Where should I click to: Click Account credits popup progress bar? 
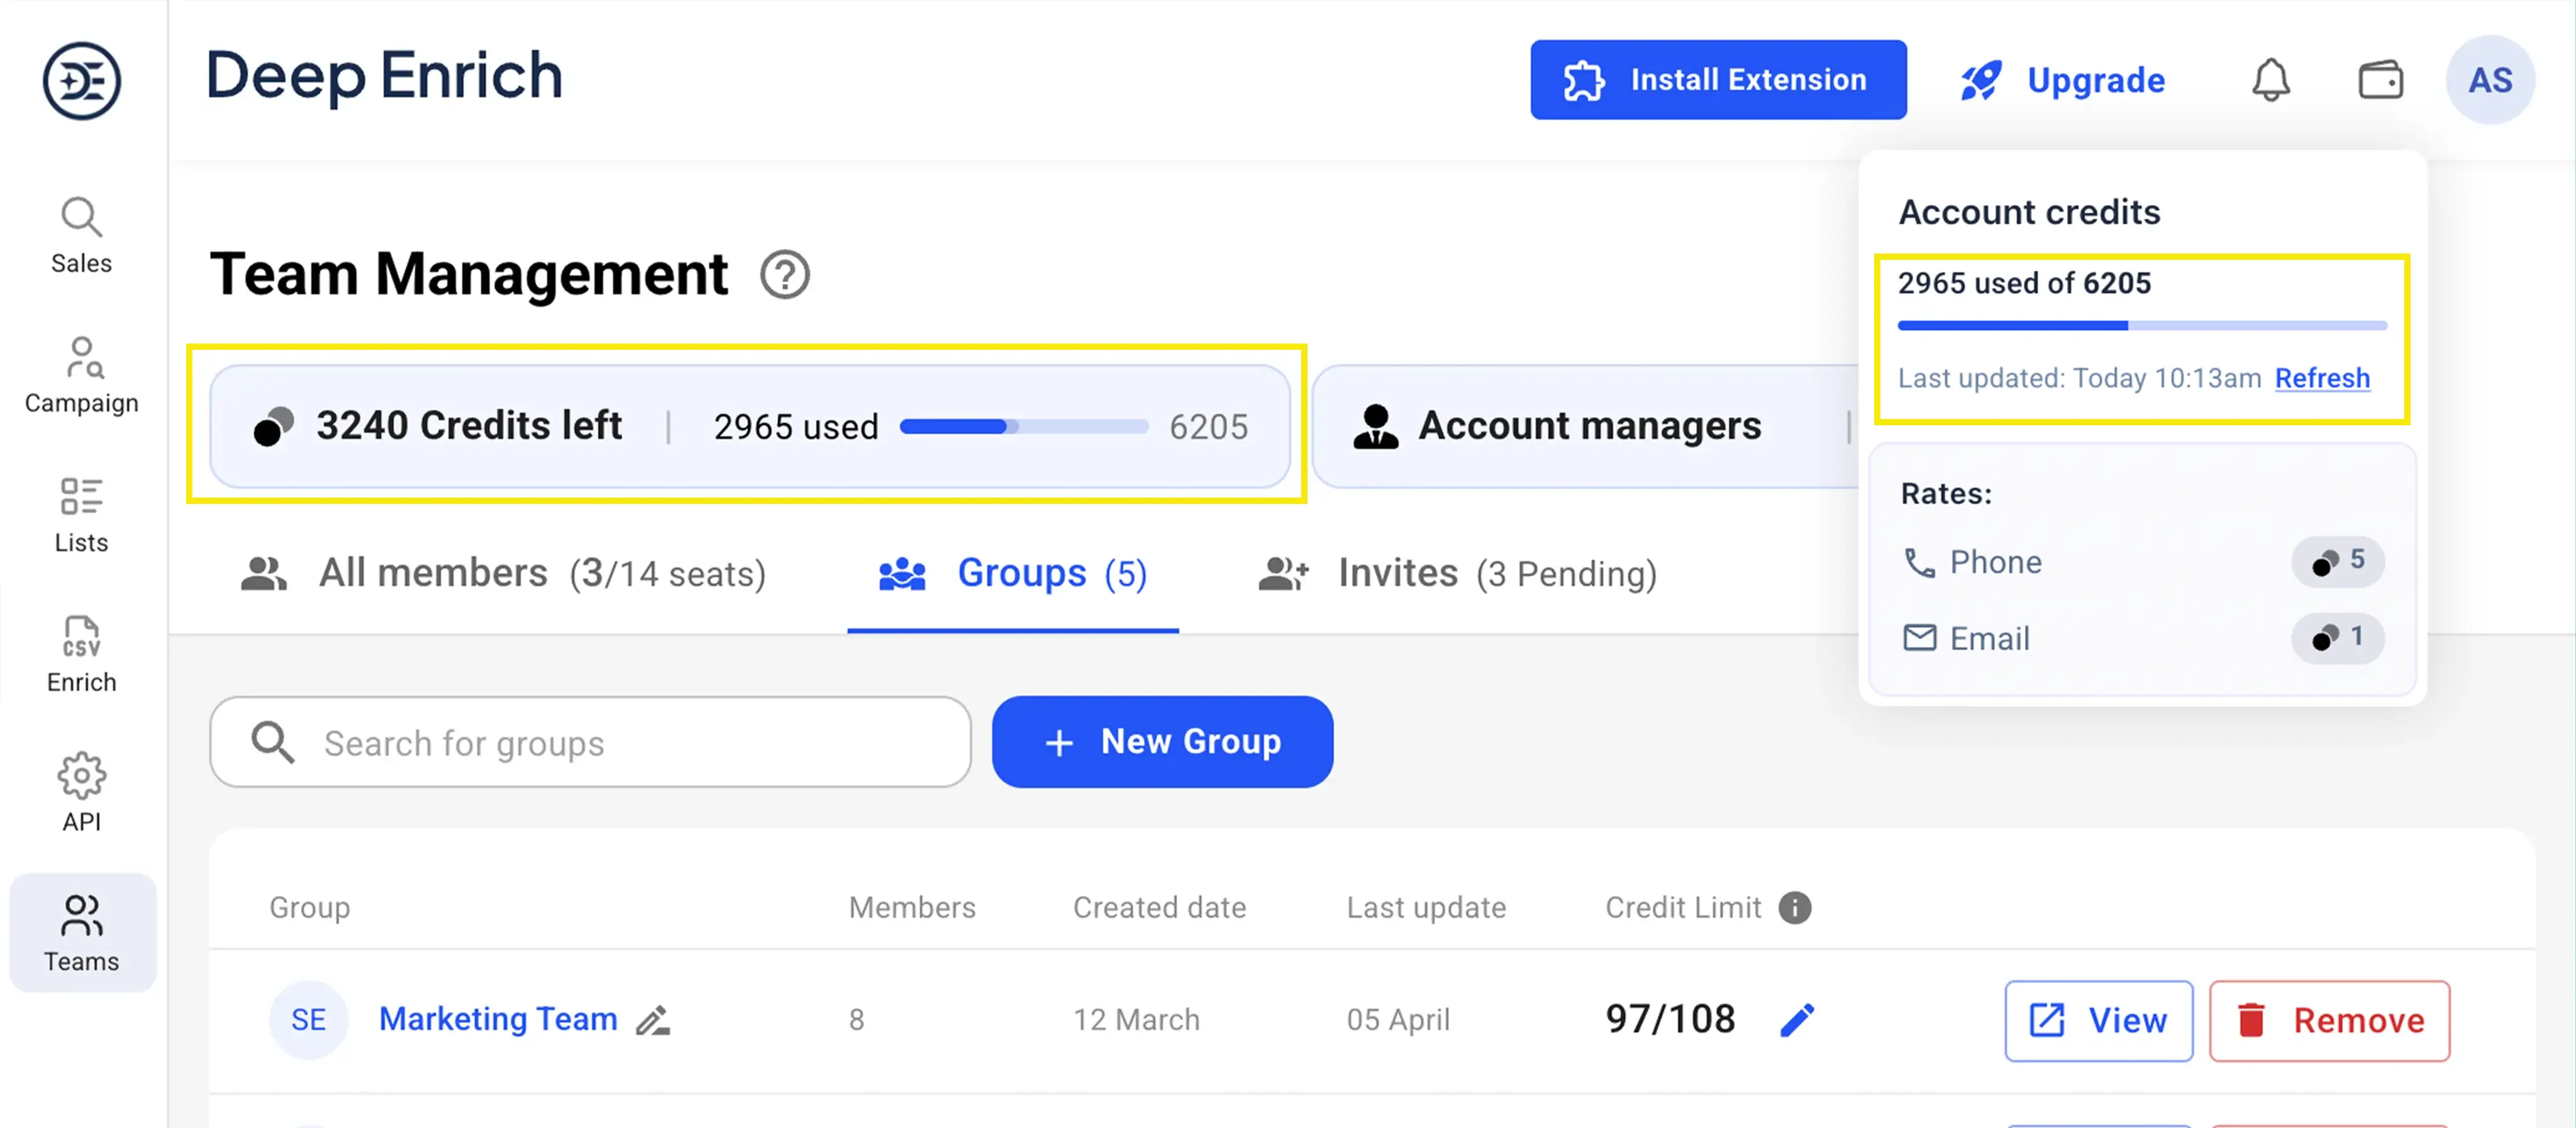coord(2142,325)
